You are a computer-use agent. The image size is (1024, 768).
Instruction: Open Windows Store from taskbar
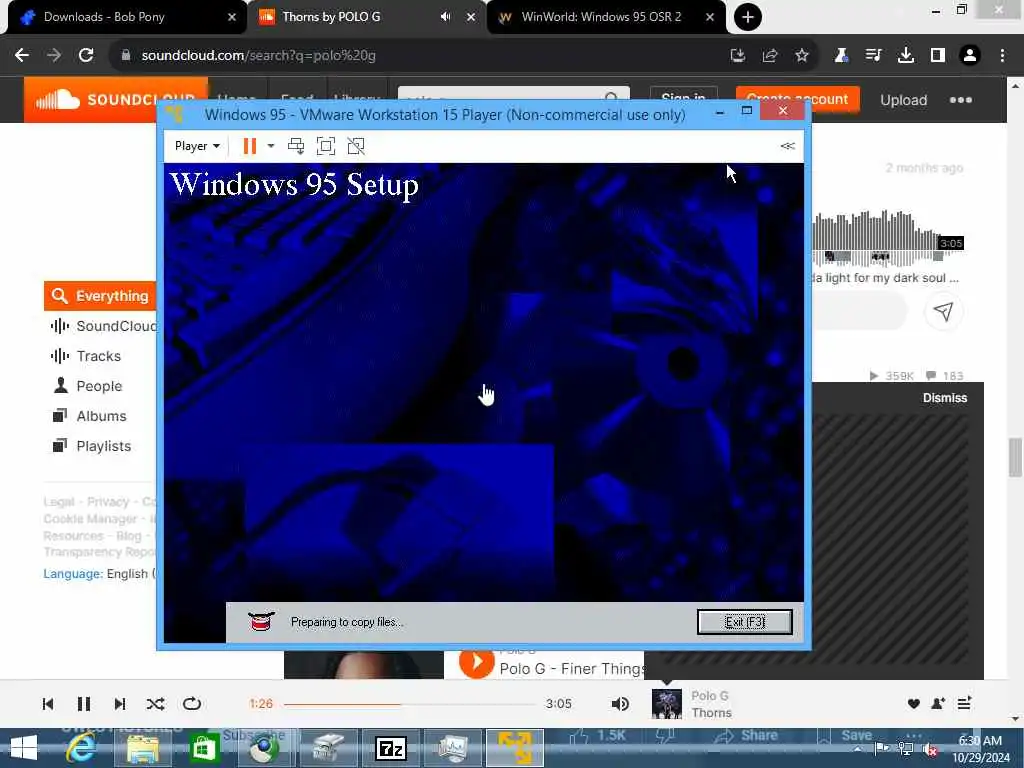point(204,748)
